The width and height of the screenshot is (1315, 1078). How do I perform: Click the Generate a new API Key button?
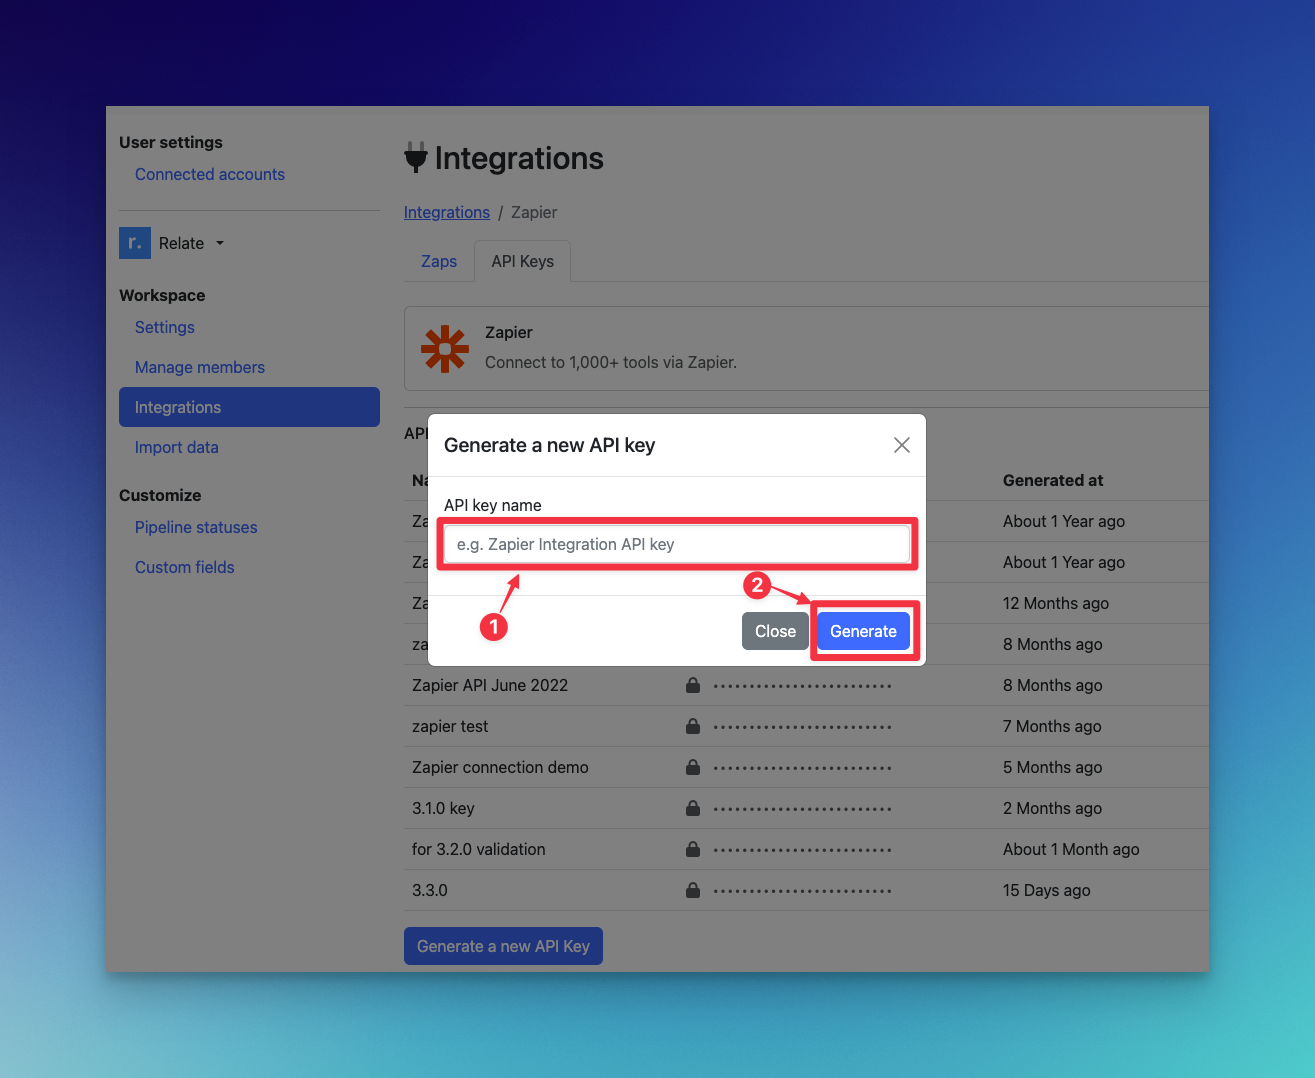[503, 946]
